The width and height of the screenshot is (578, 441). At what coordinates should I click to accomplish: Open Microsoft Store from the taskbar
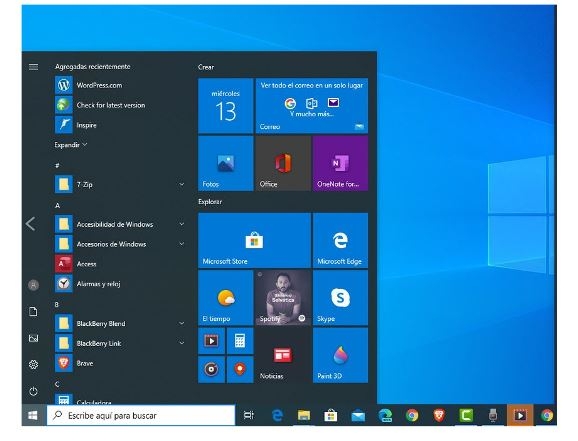pos(331,416)
